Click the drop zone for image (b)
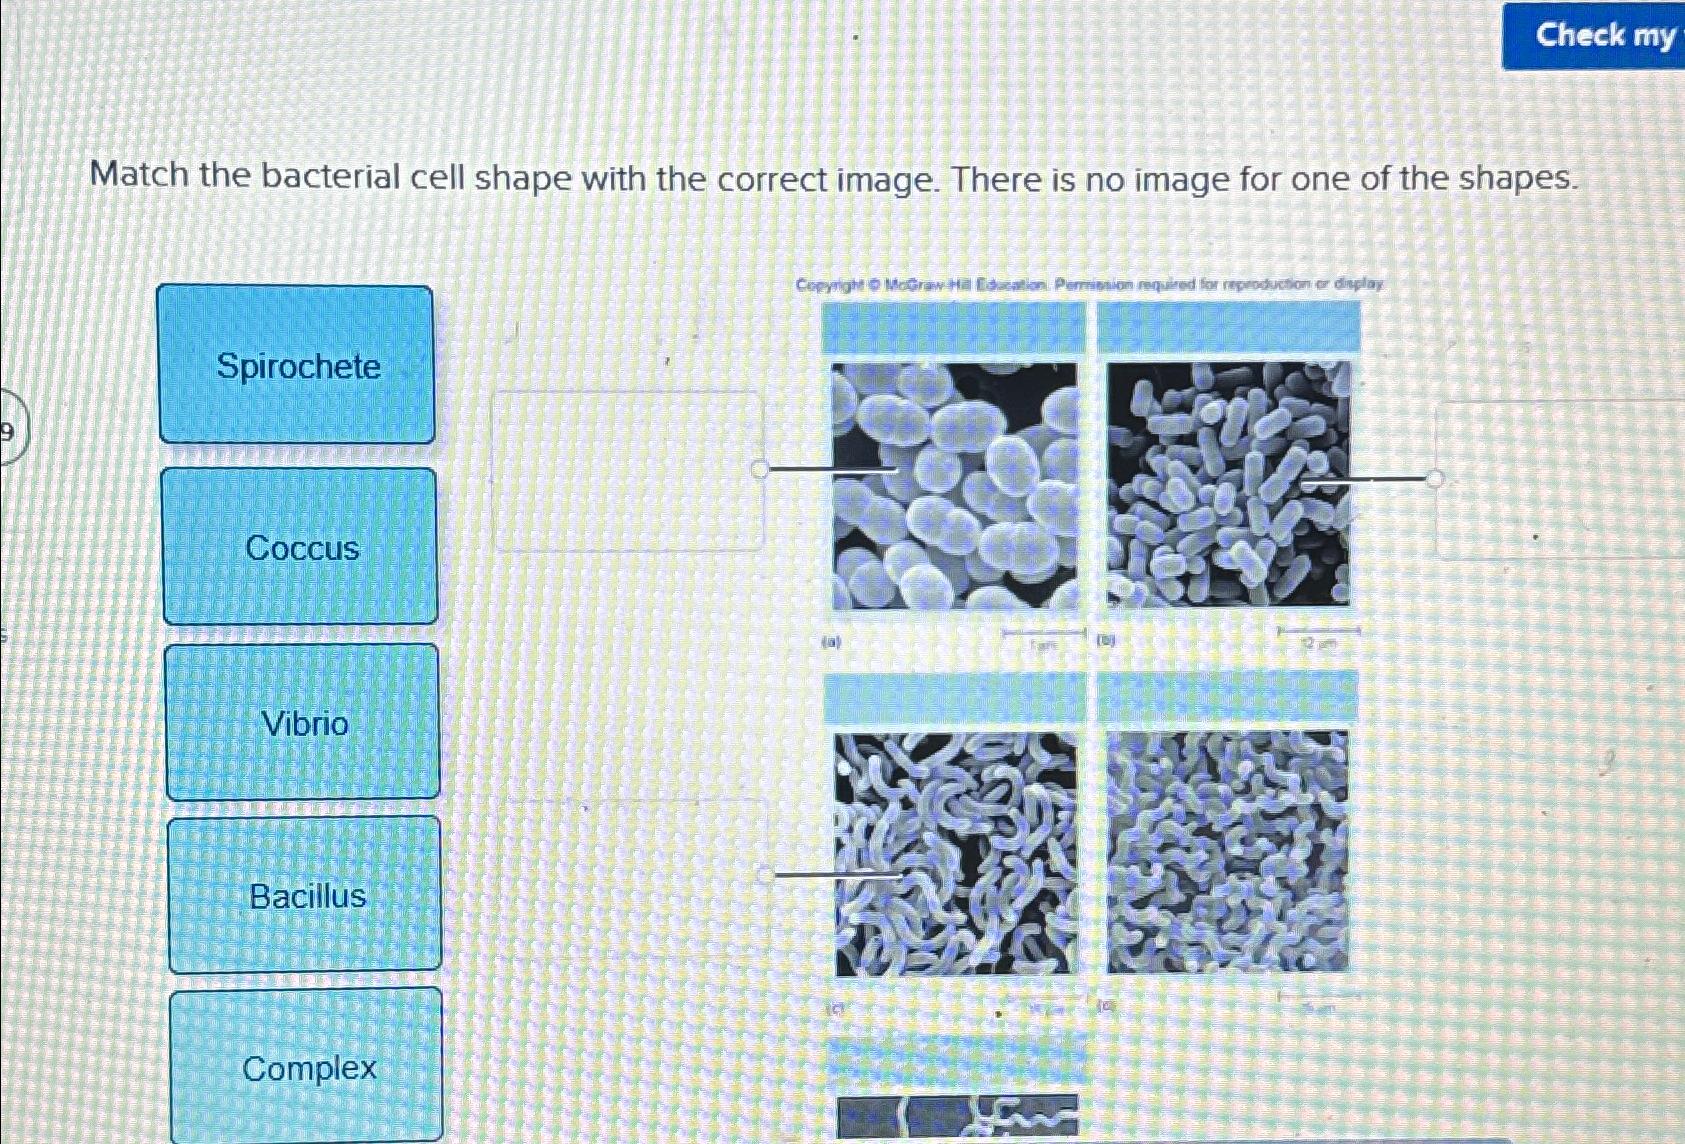Viewport: 1685px width, 1144px height. (x=1562, y=480)
